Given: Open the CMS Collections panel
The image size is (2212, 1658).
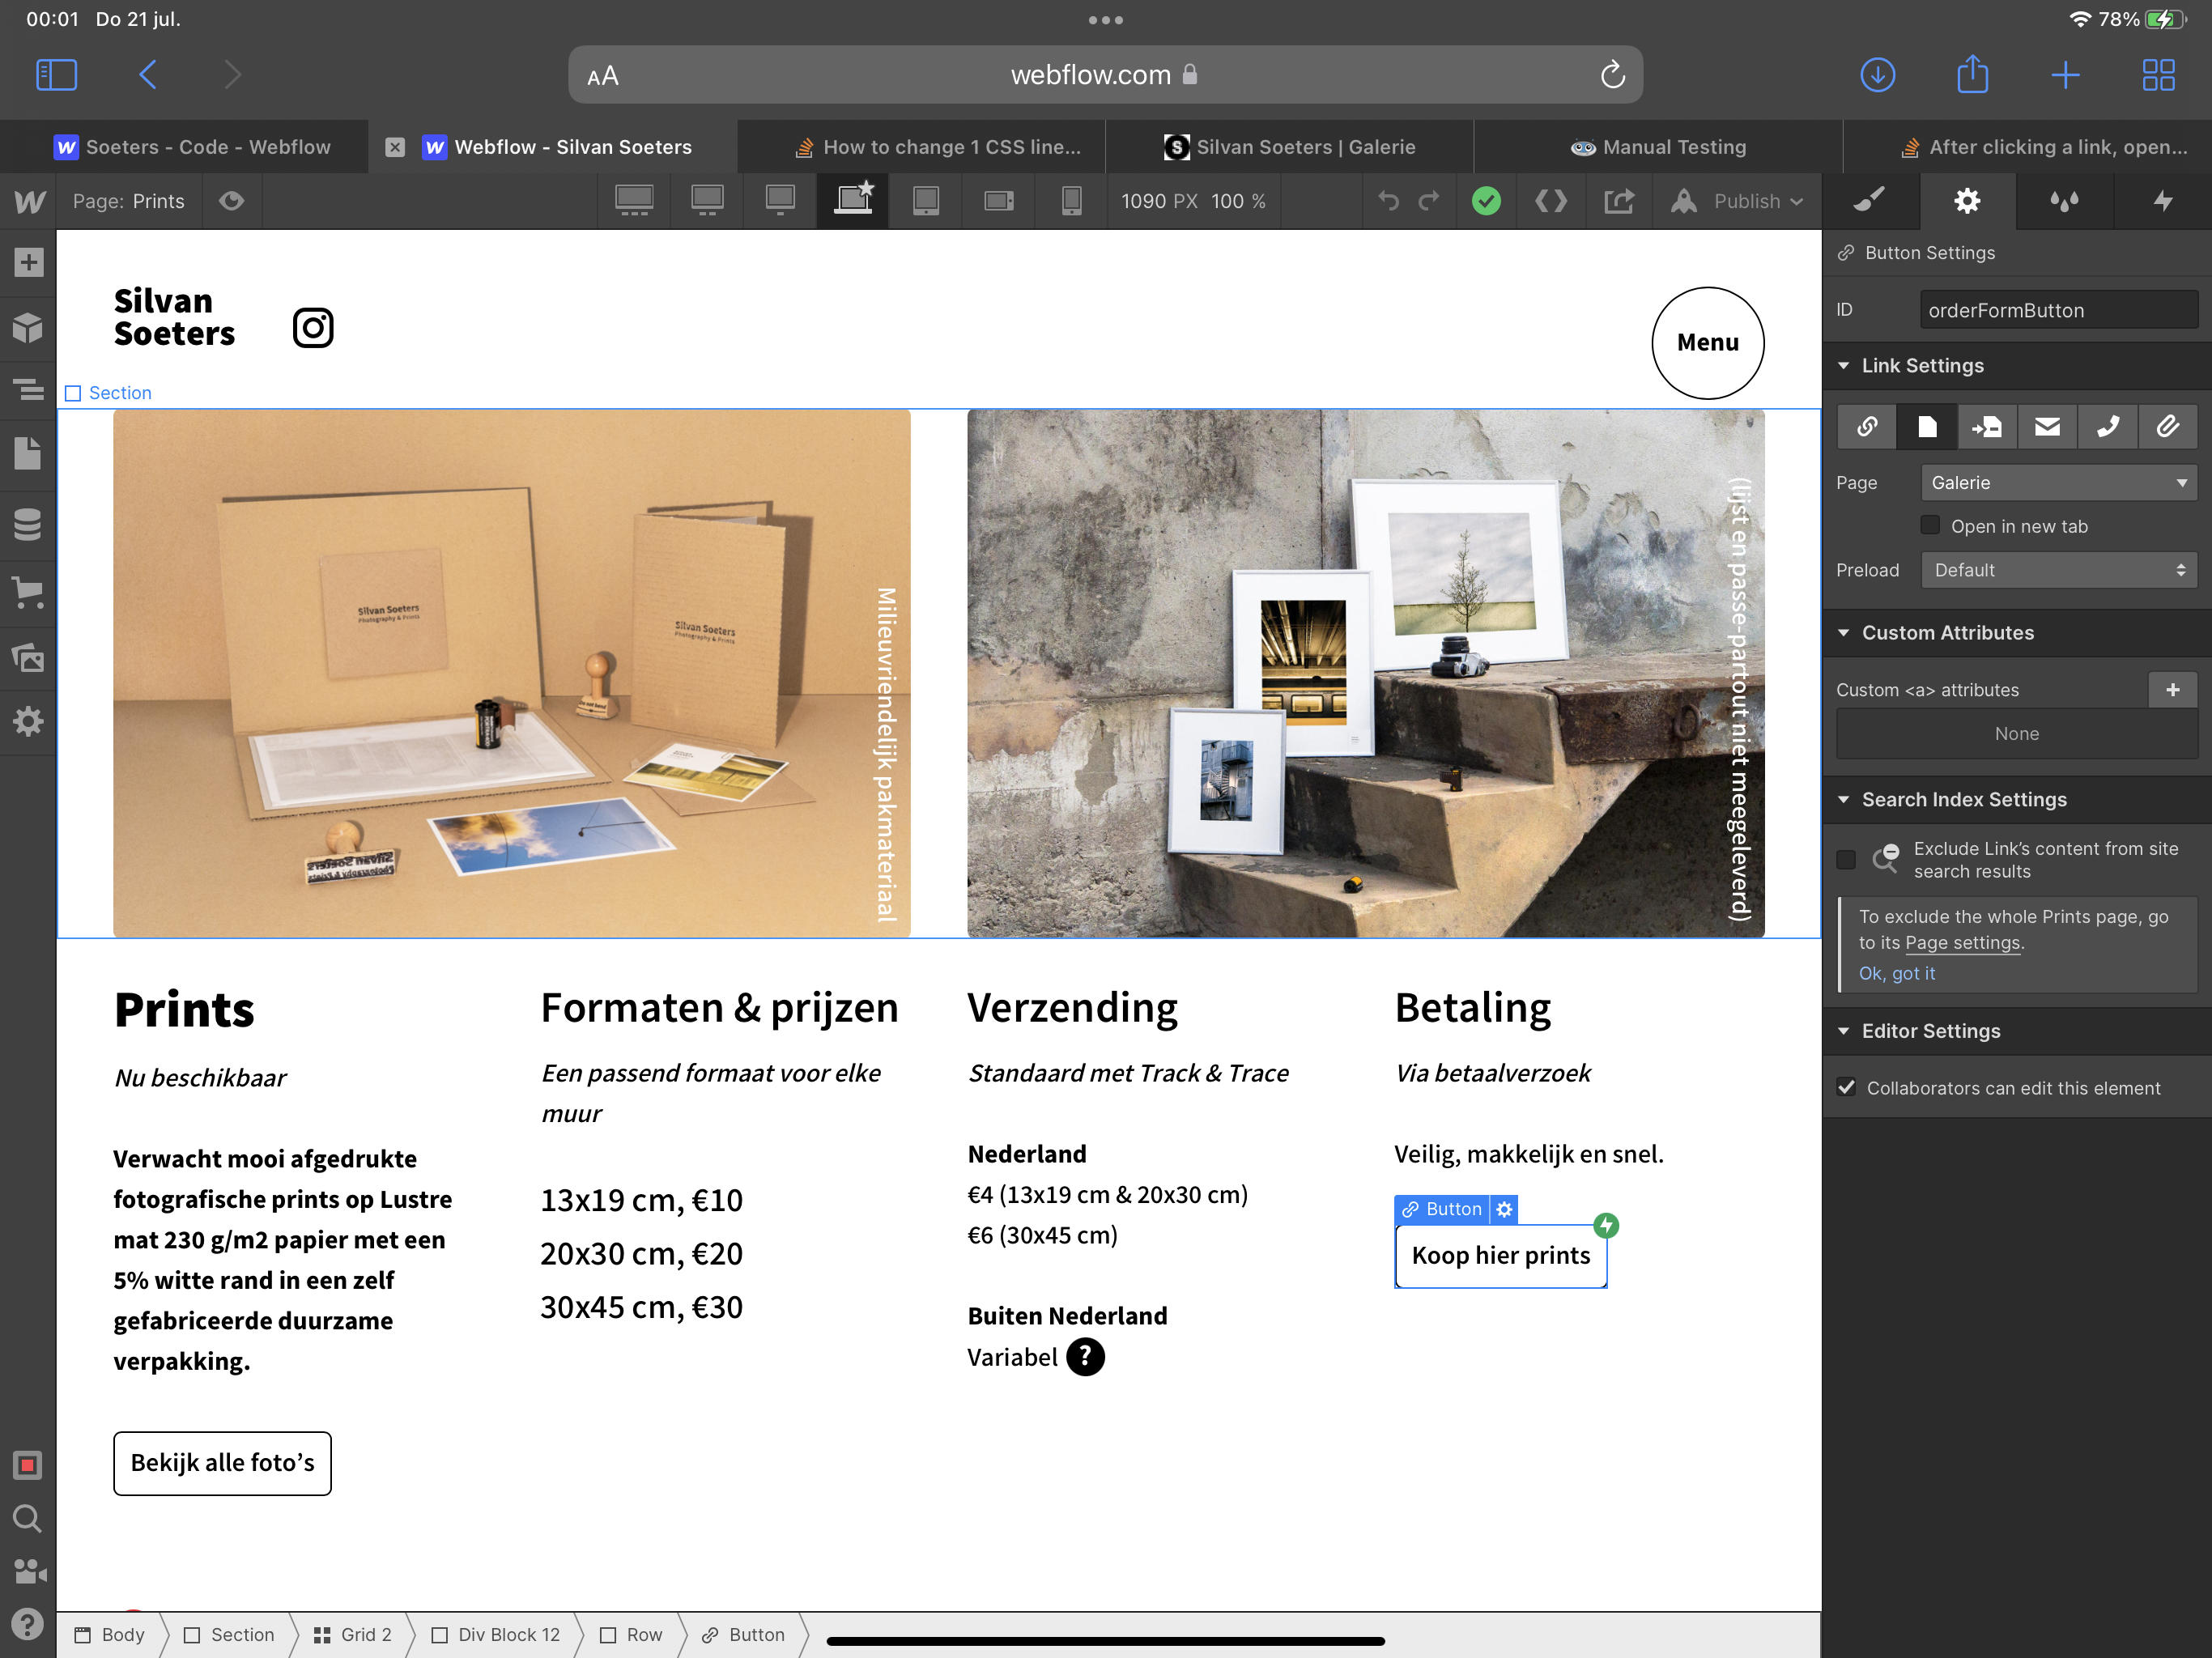Looking at the screenshot, I should click(28, 524).
